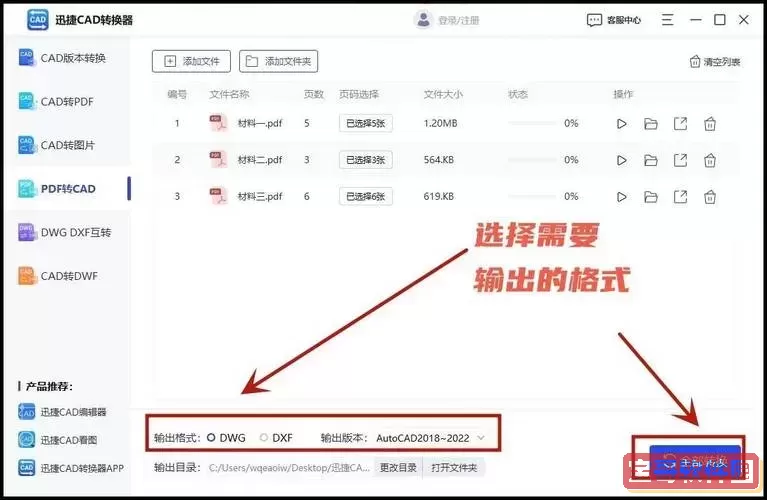Open folder icon for 材料三.pdf row
The height and width of the screenshot is (500, 767).
click(x=651, y=197)
